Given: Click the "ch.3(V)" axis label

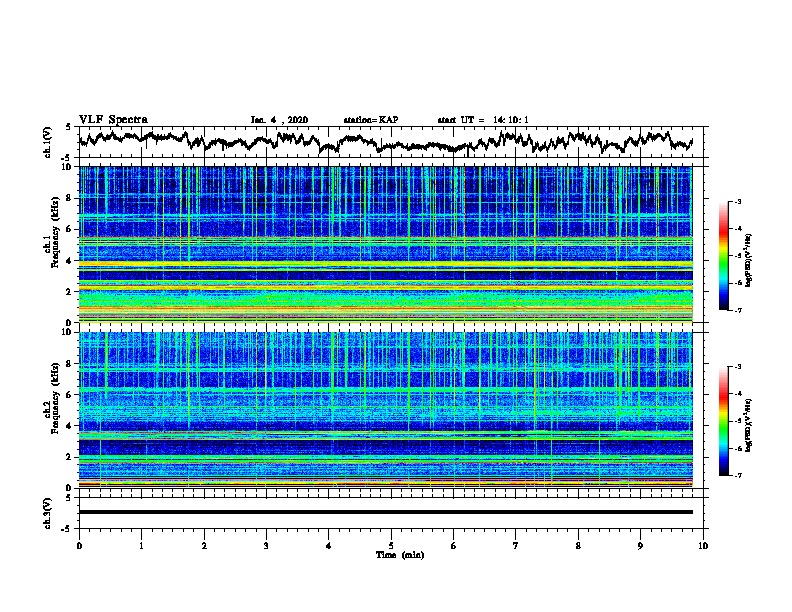Looking at the screenshot, I should coord(48,513).
